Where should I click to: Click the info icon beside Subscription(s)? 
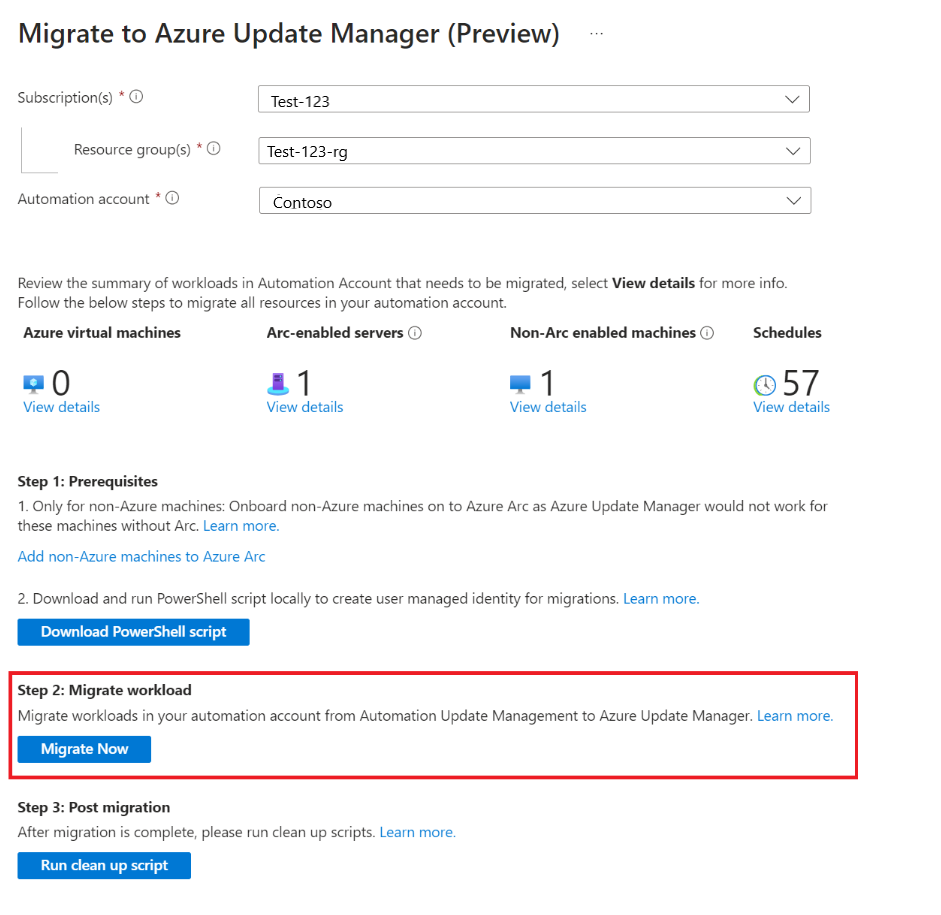pos(137,97)
